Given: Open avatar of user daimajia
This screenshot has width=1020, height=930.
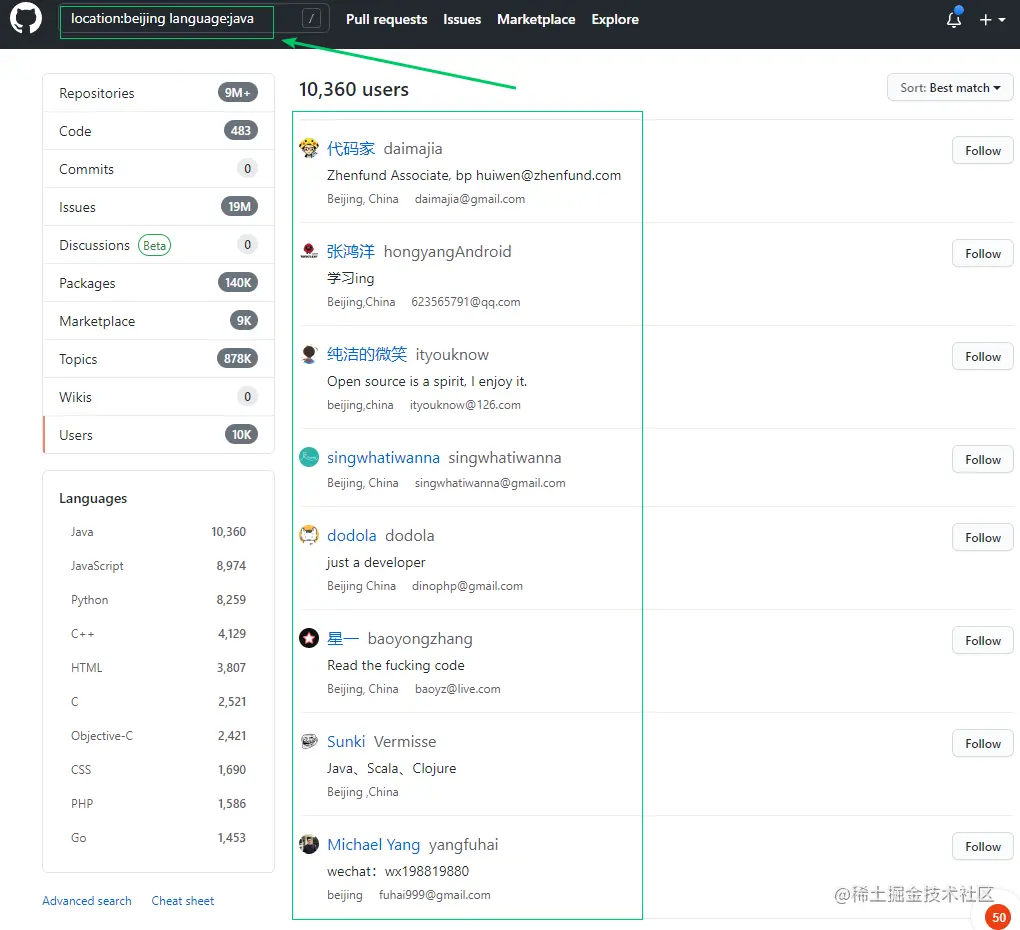Looking at the screenshot, I should click(x=309, y=148).
